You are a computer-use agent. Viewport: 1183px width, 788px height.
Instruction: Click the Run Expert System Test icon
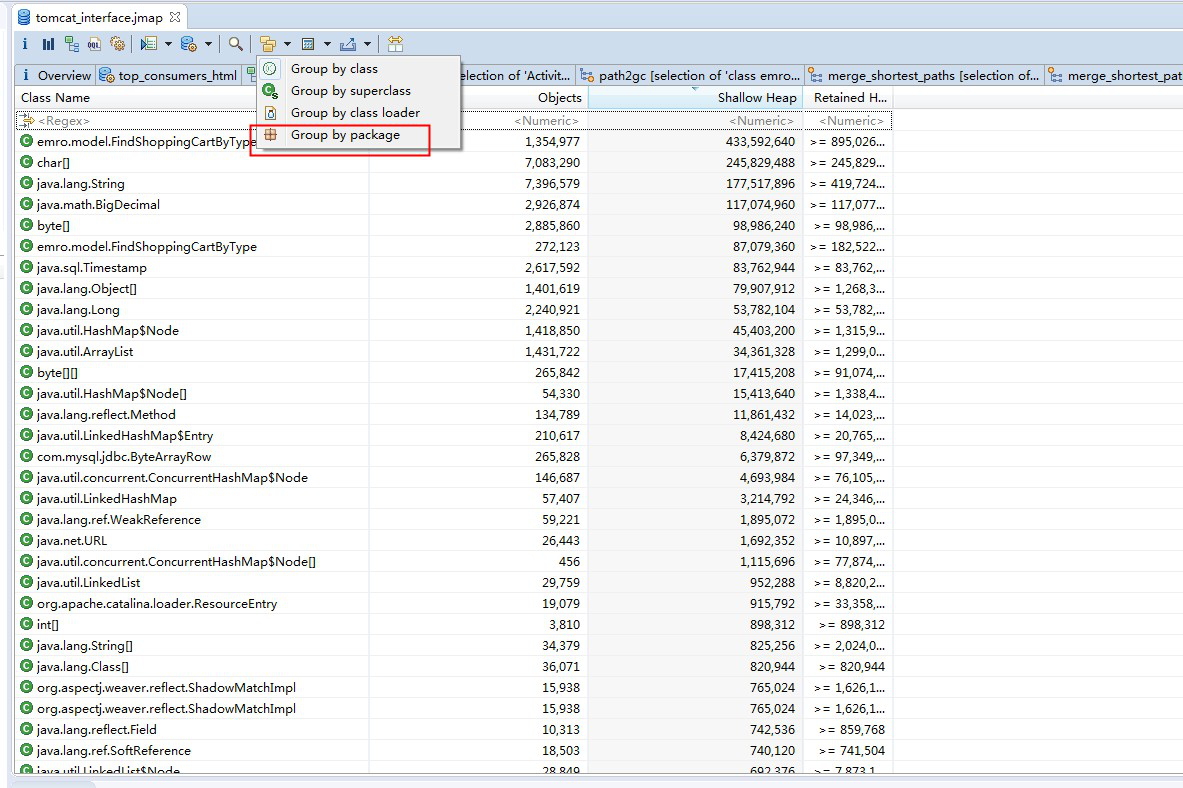[x=149, y=44]
